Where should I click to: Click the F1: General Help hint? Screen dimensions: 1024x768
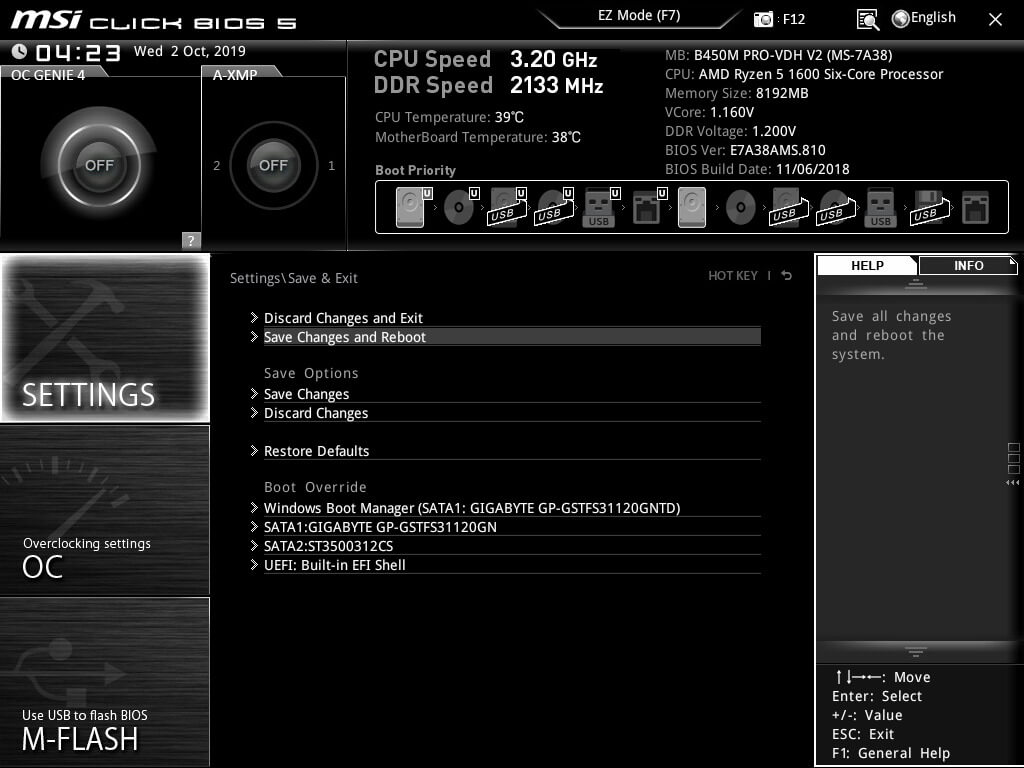891,753
